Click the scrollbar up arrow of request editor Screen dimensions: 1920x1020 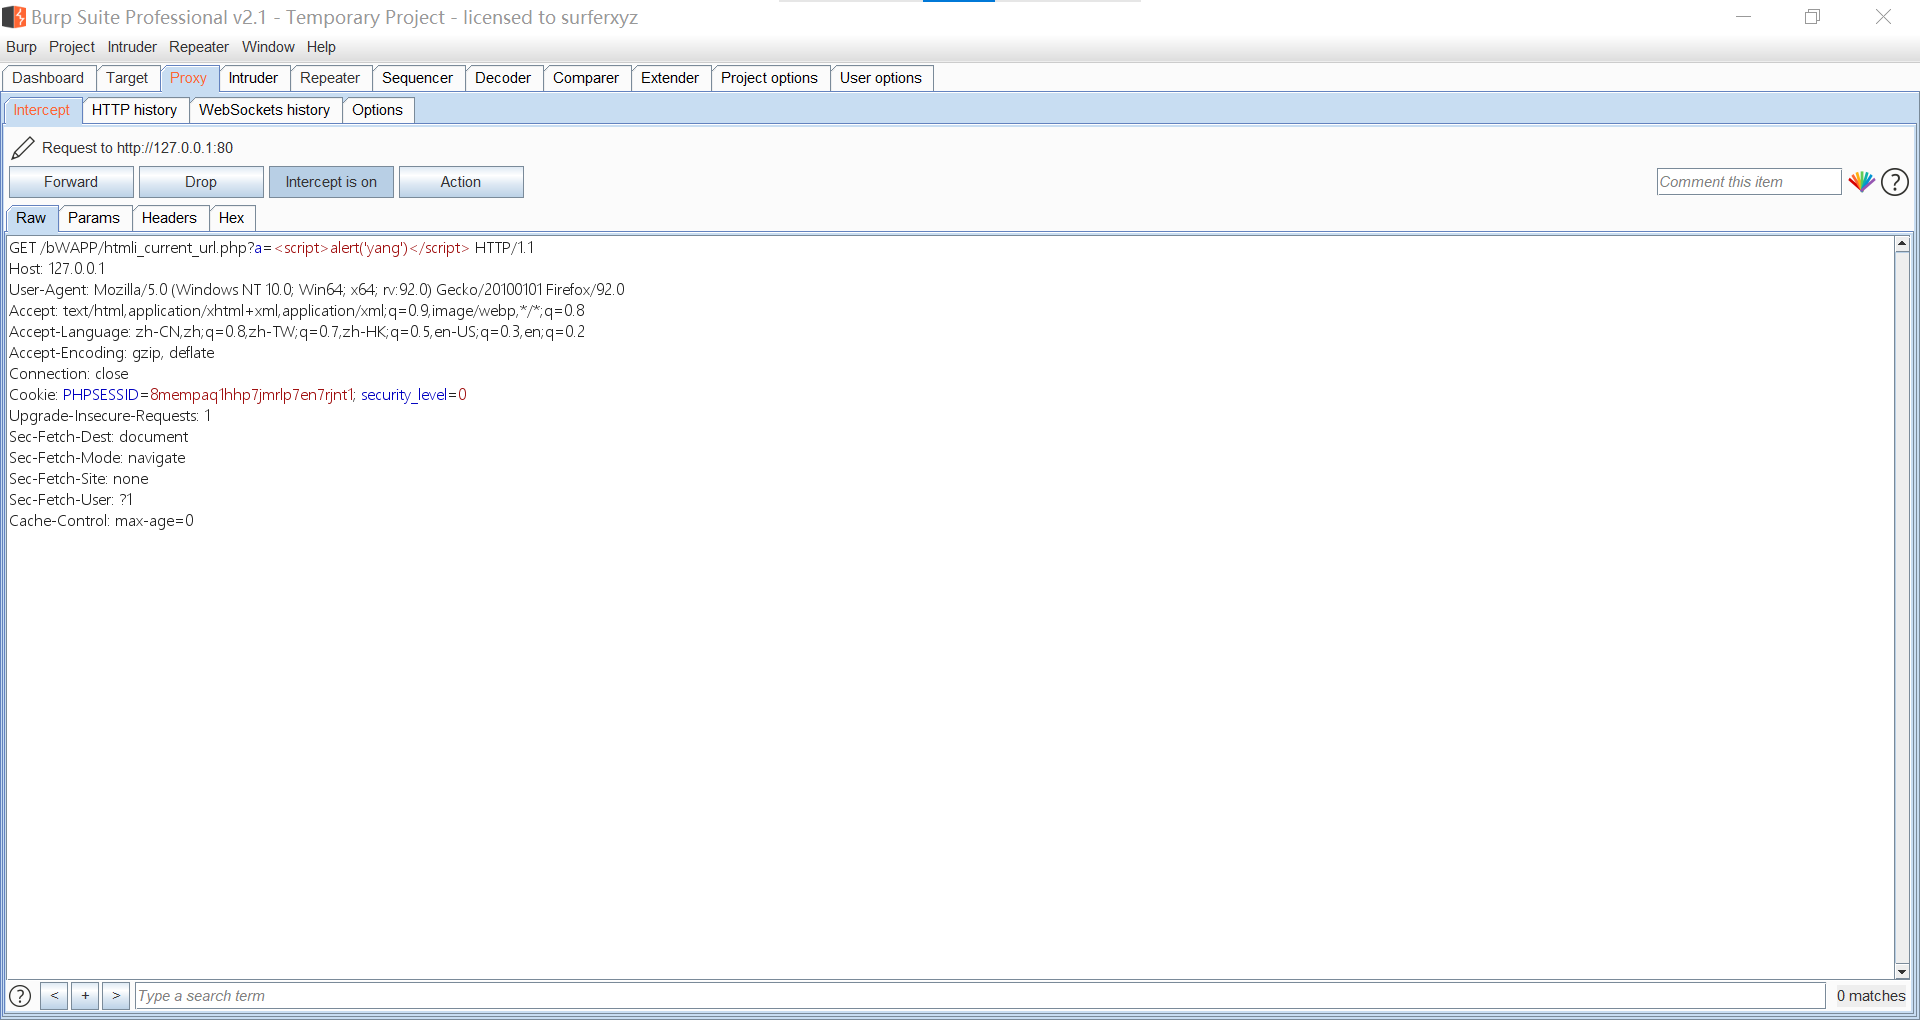(x=1902, y=244)
